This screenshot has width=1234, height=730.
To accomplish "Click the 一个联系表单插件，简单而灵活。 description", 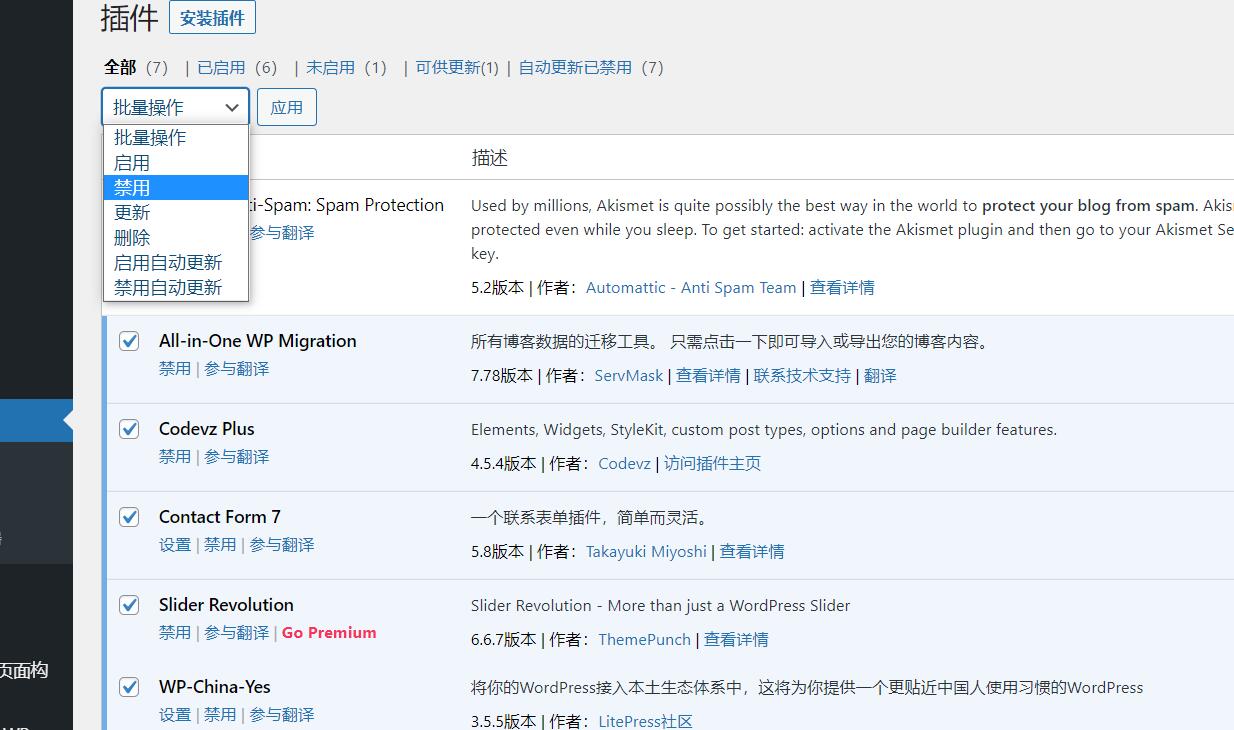I will [x=592, y=518].
